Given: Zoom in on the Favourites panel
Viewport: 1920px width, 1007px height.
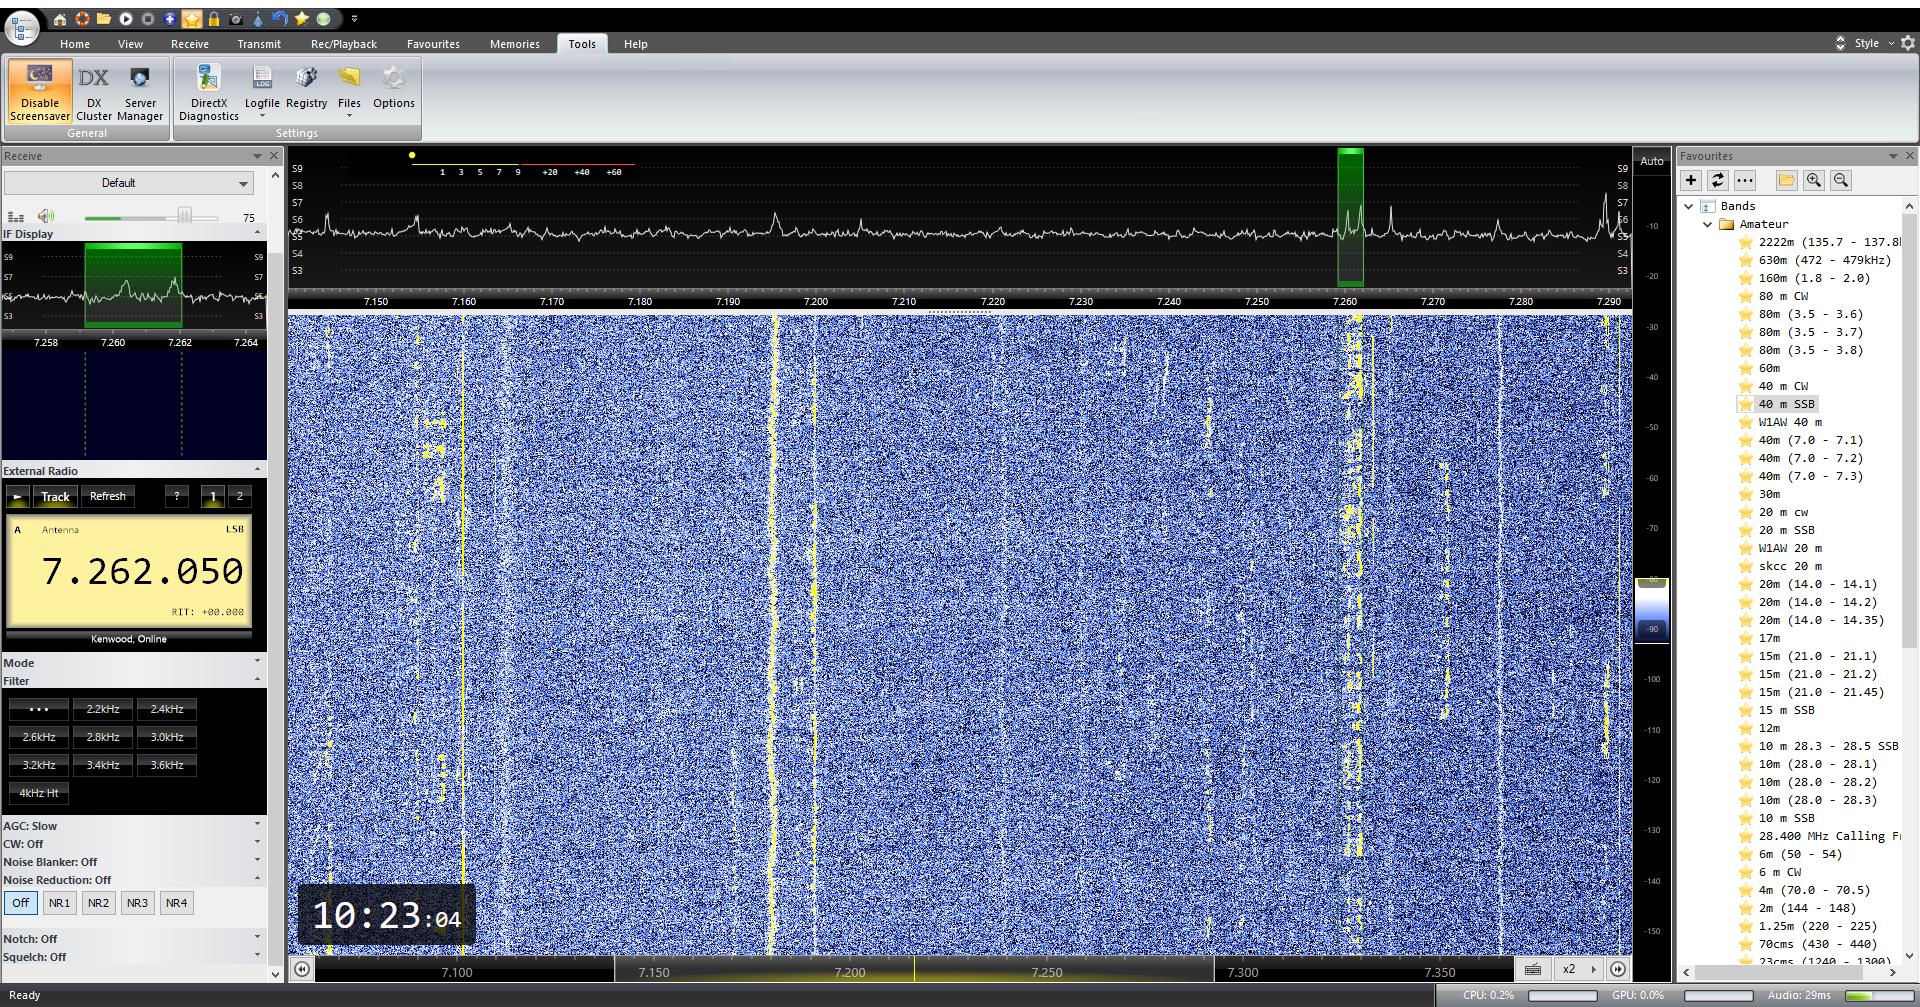Looking at the screenshot, I should pyautogui.click(x=1813, y=180).
